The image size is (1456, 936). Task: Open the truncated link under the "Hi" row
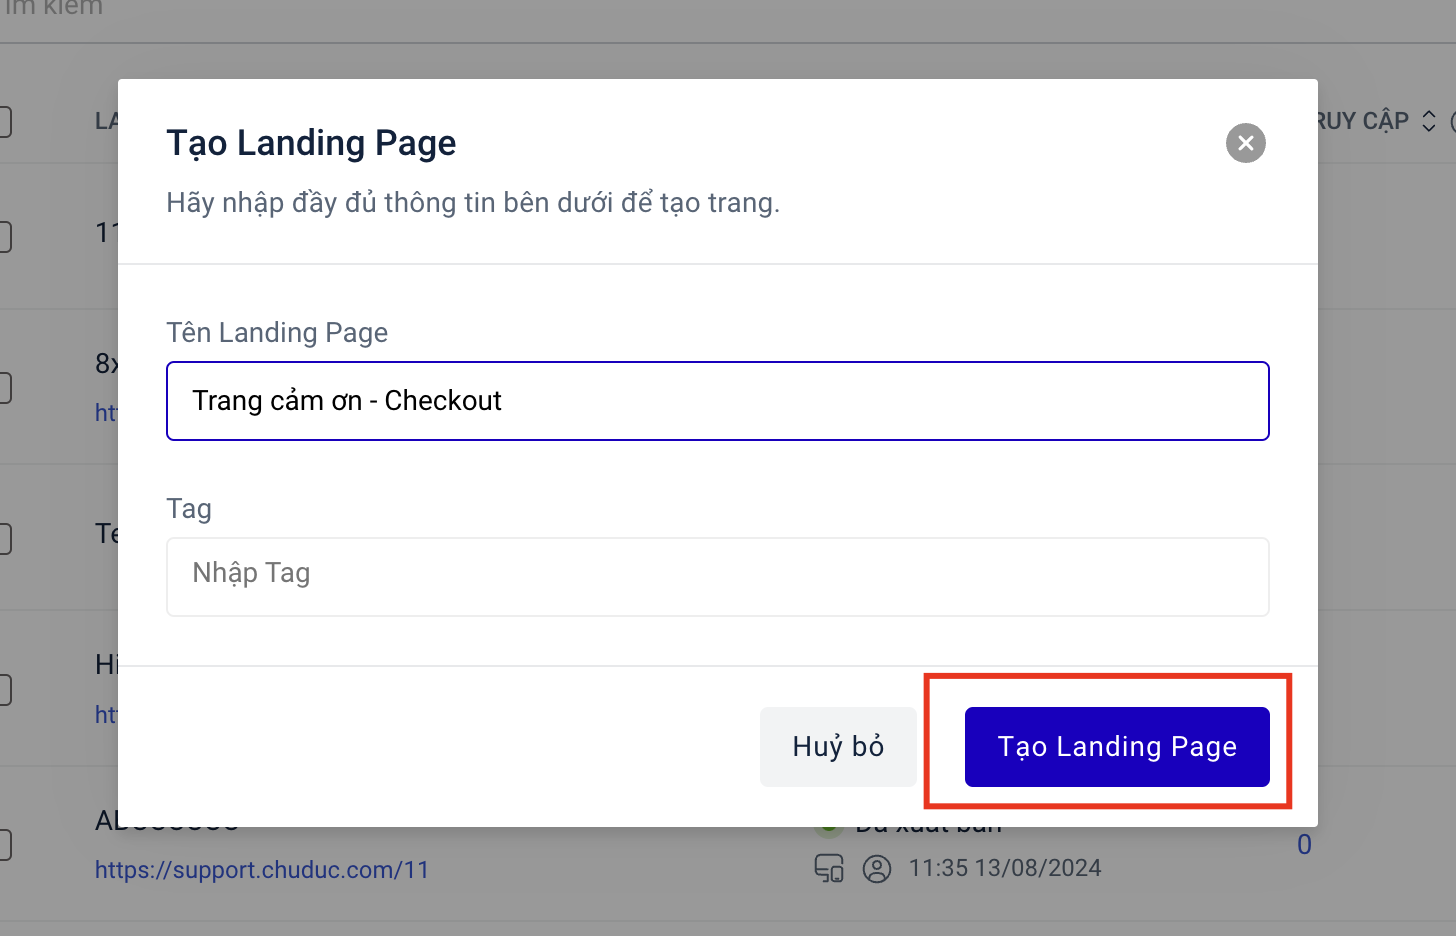click(x=106, y=715)
